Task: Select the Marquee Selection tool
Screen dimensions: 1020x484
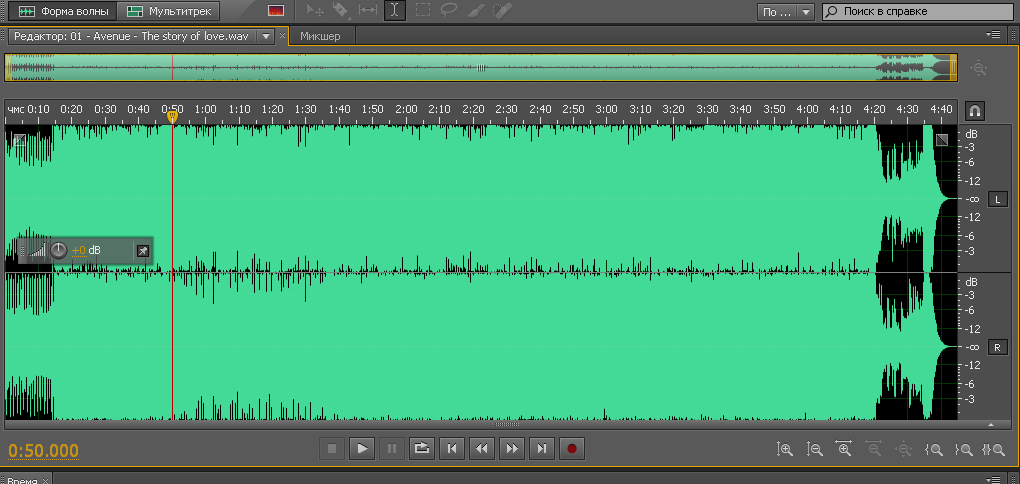Action: pos(423,10)
